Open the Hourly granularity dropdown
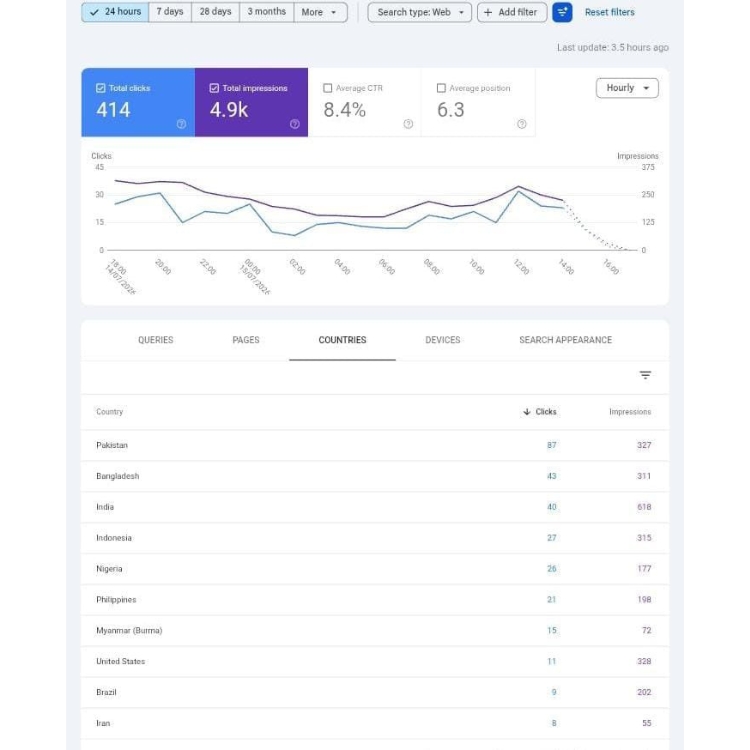 pos(627,88)
